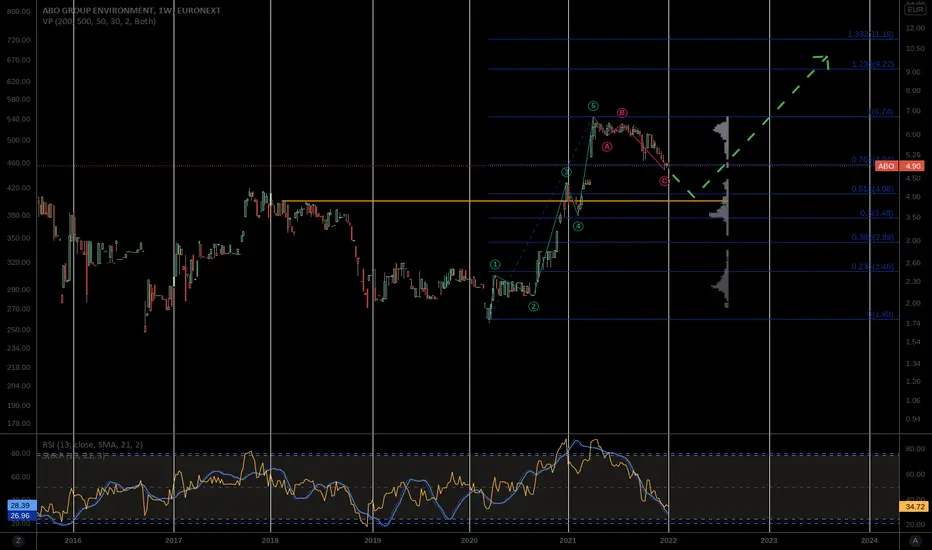Click the 2020 label on time axis
The image size is (932, 550).
(469, 540)
